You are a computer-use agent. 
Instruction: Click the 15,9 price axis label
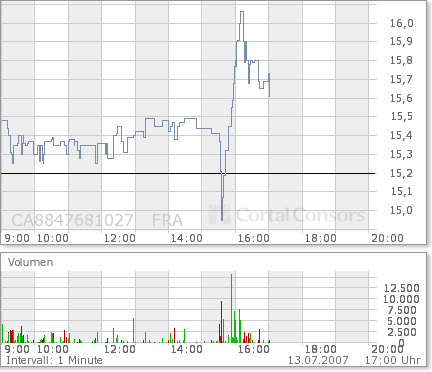[x=402, y=41]
